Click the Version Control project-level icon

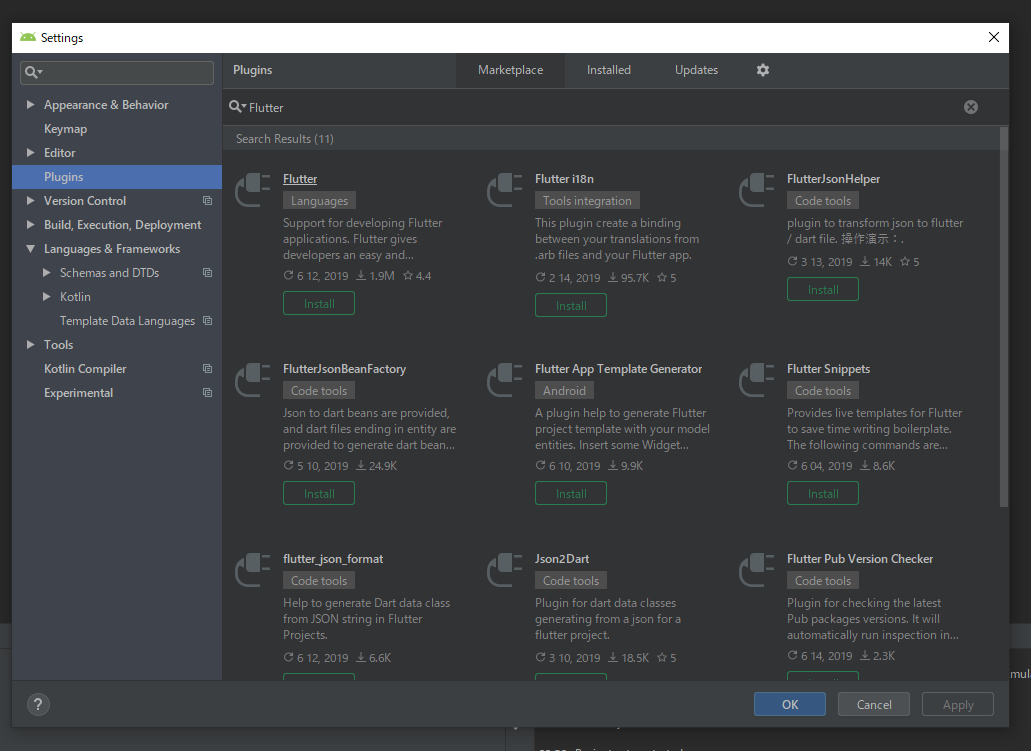click(207, 201)
